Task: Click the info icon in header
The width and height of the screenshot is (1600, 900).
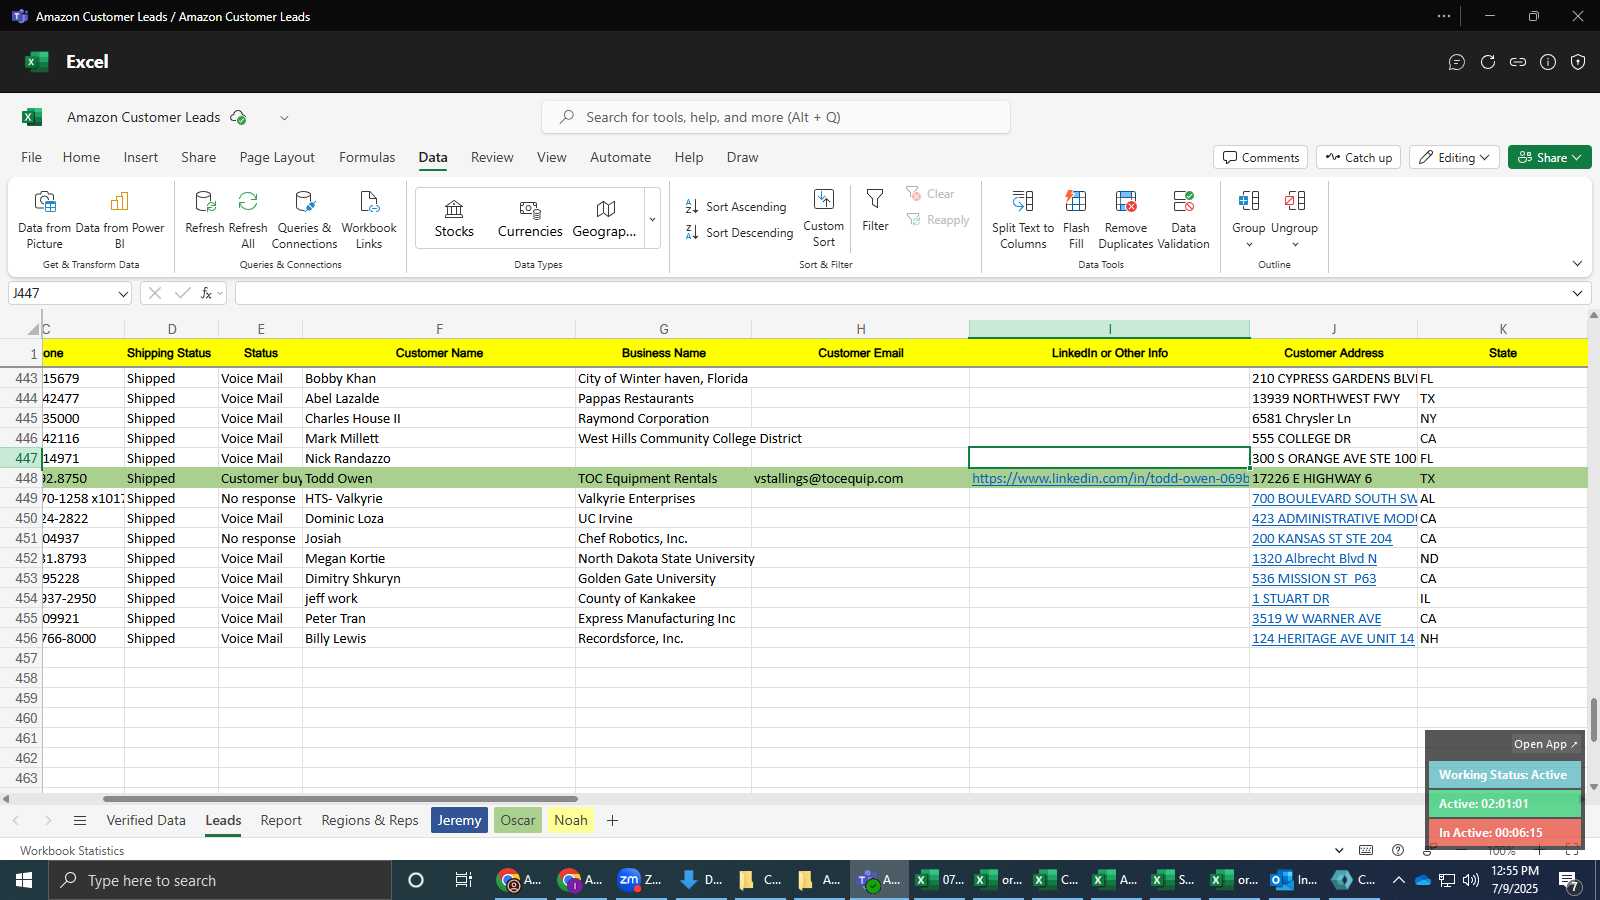Action: (x=1548, y=62)
